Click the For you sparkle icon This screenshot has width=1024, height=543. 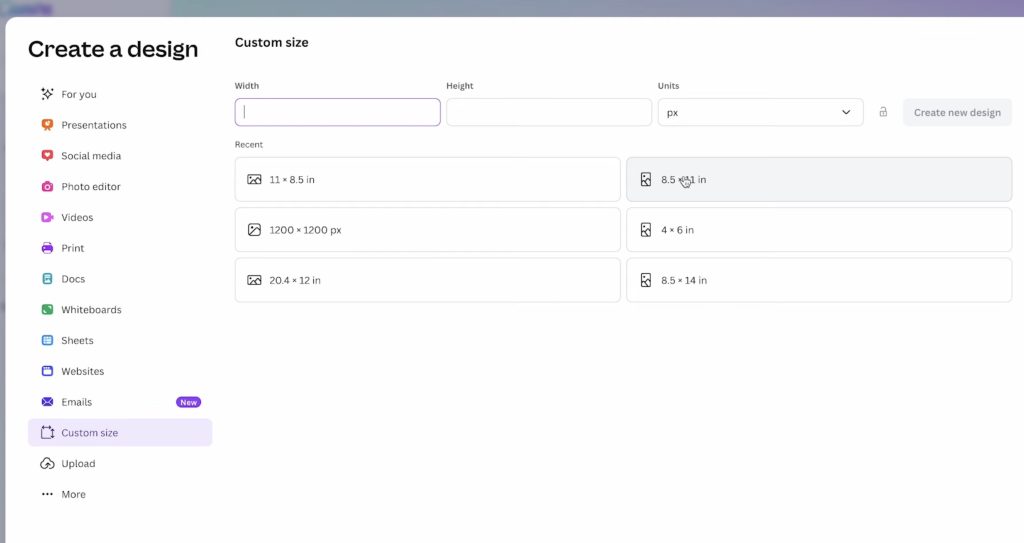click(47, 94)
